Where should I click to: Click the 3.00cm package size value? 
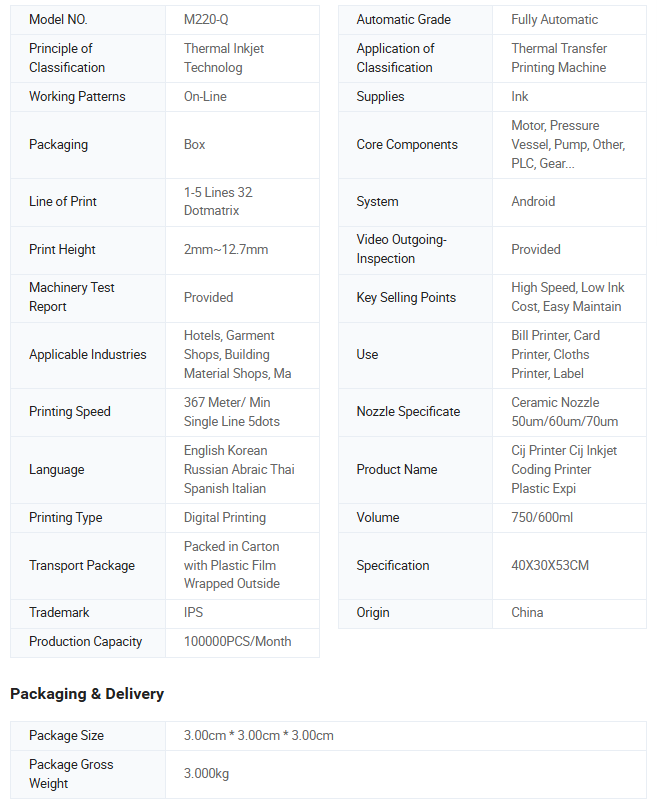(259, 735)
